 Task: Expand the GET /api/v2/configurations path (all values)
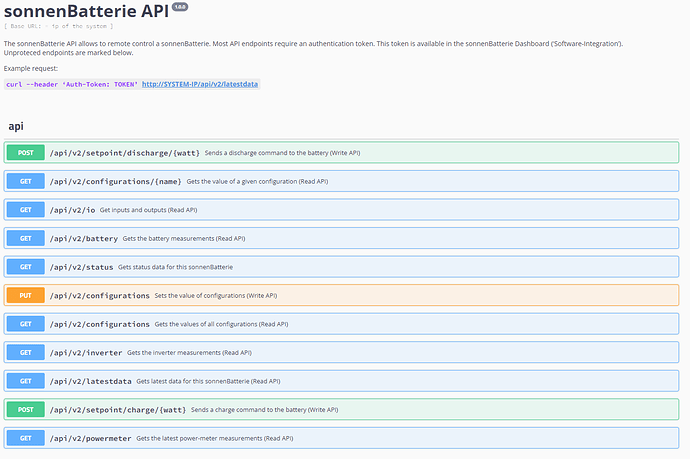tap(99, 324)
